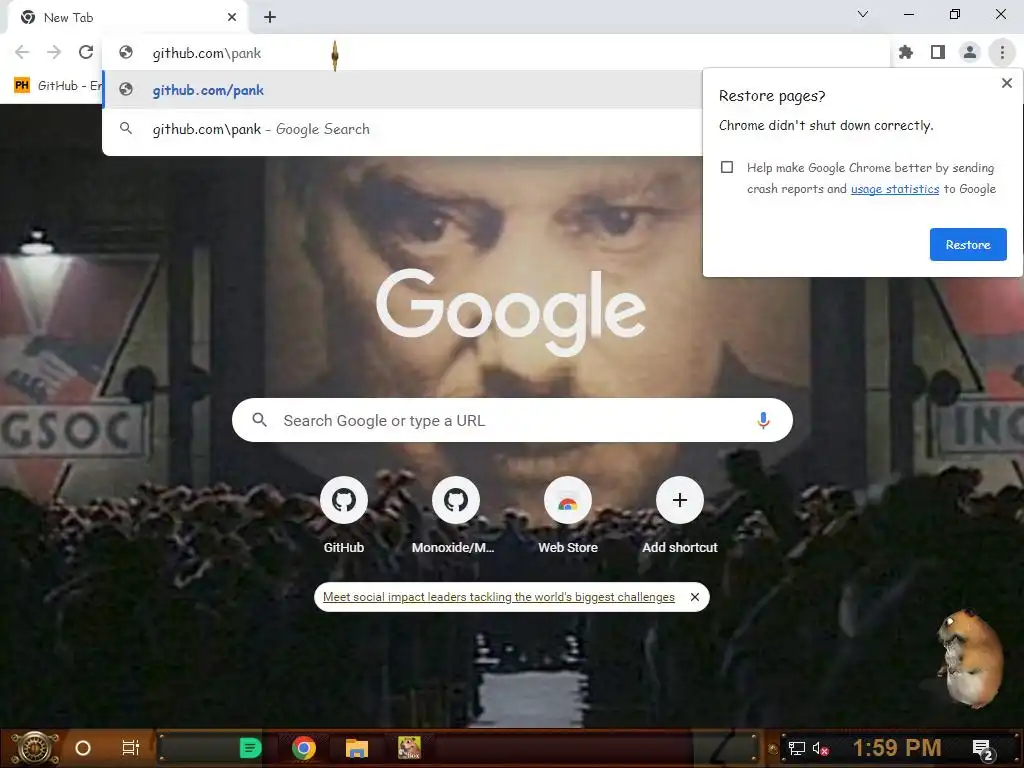Open Cortana circle icon on taskbar
The height and width of the screenshot is (768, 1024).
point(83,748)
